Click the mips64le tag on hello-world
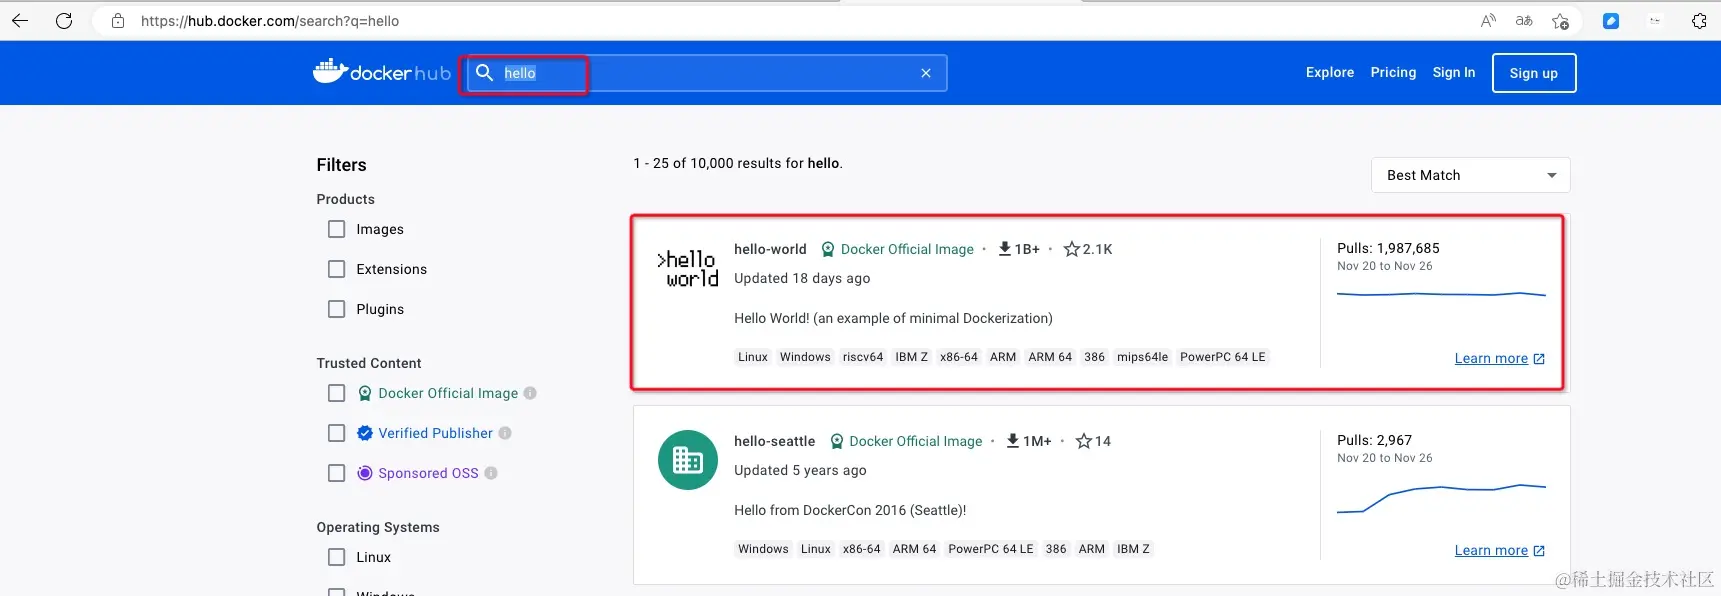 pos(1142,357)
